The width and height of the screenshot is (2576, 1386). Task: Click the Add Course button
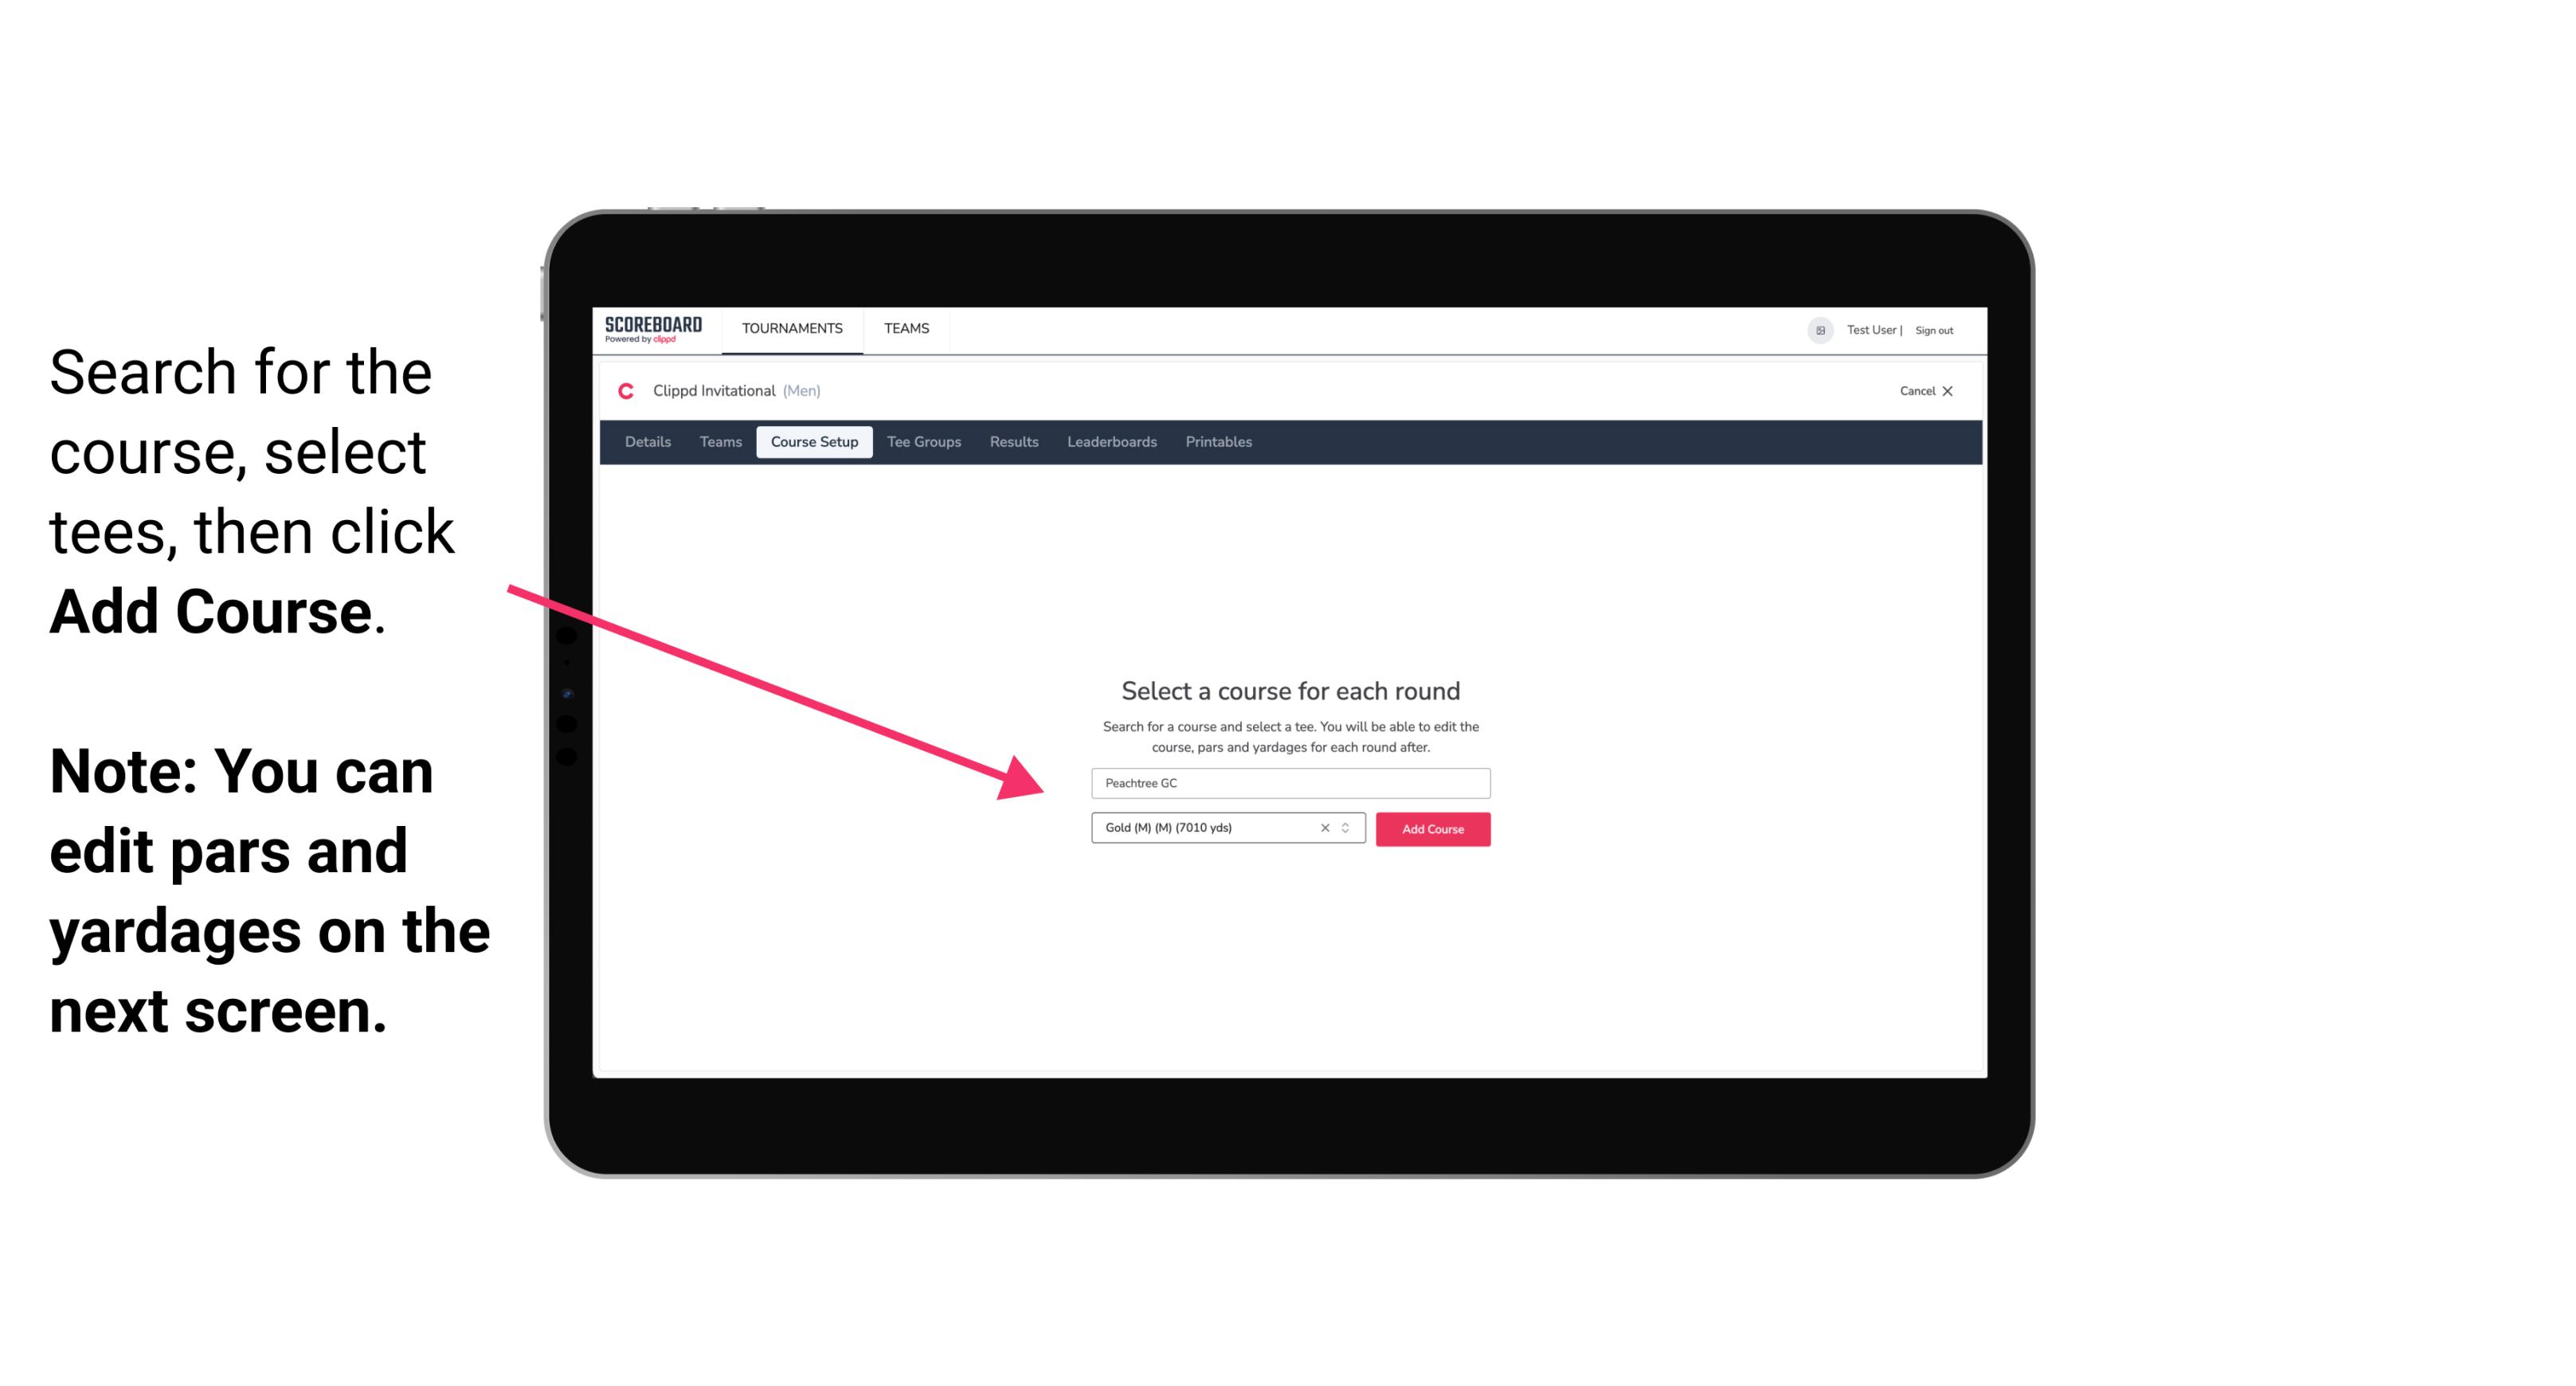point(1431,829)
